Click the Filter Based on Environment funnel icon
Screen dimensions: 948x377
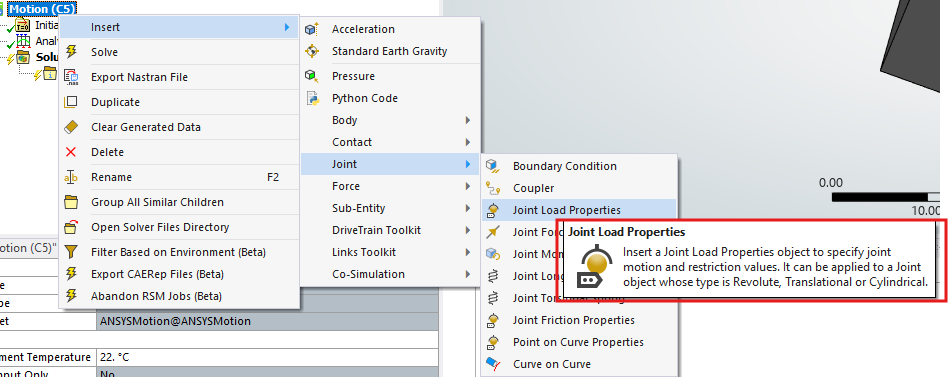point(71,252)
